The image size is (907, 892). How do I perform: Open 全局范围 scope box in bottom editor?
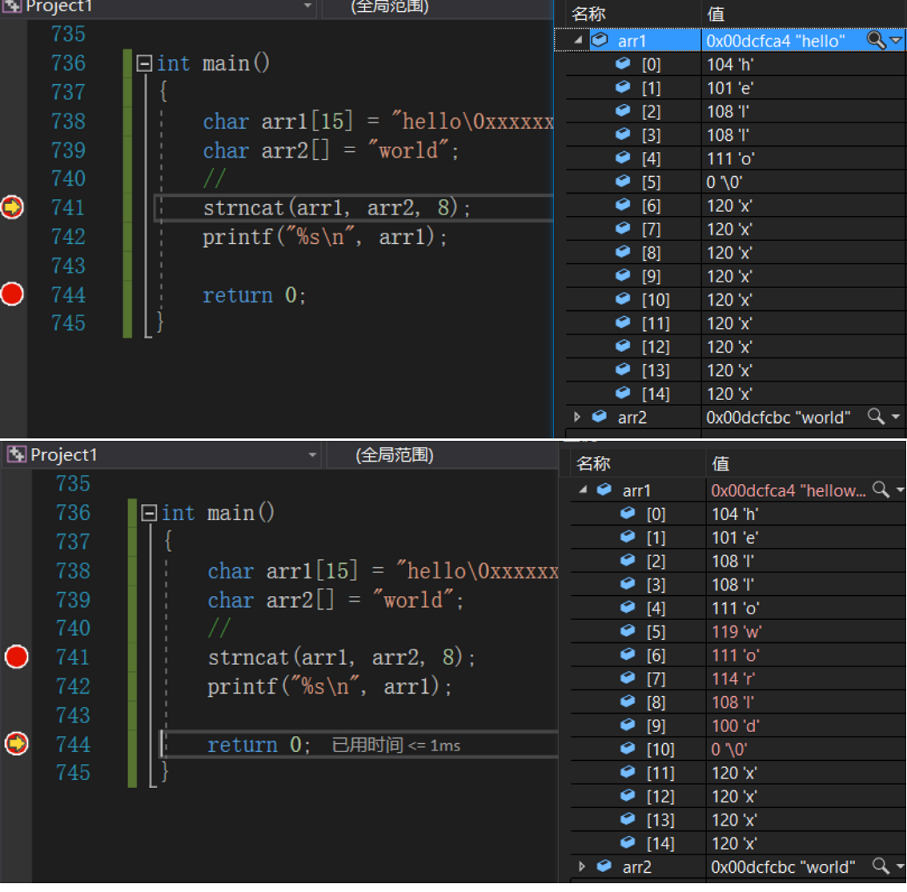(442, 455)
